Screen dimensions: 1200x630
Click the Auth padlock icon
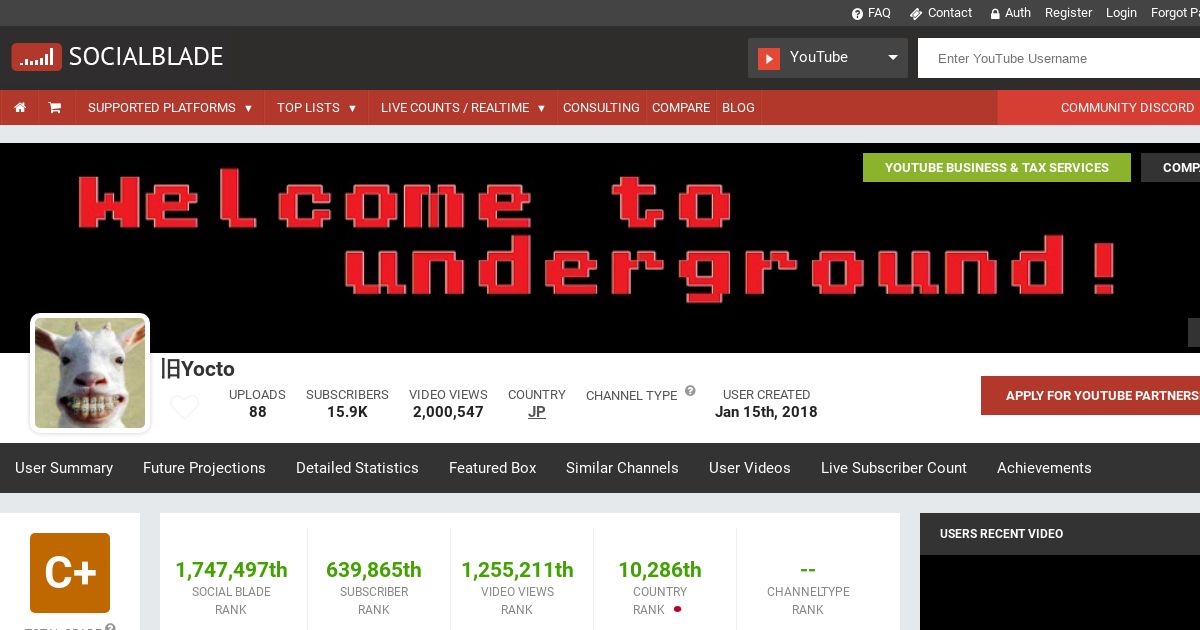[x=995, y=14]
